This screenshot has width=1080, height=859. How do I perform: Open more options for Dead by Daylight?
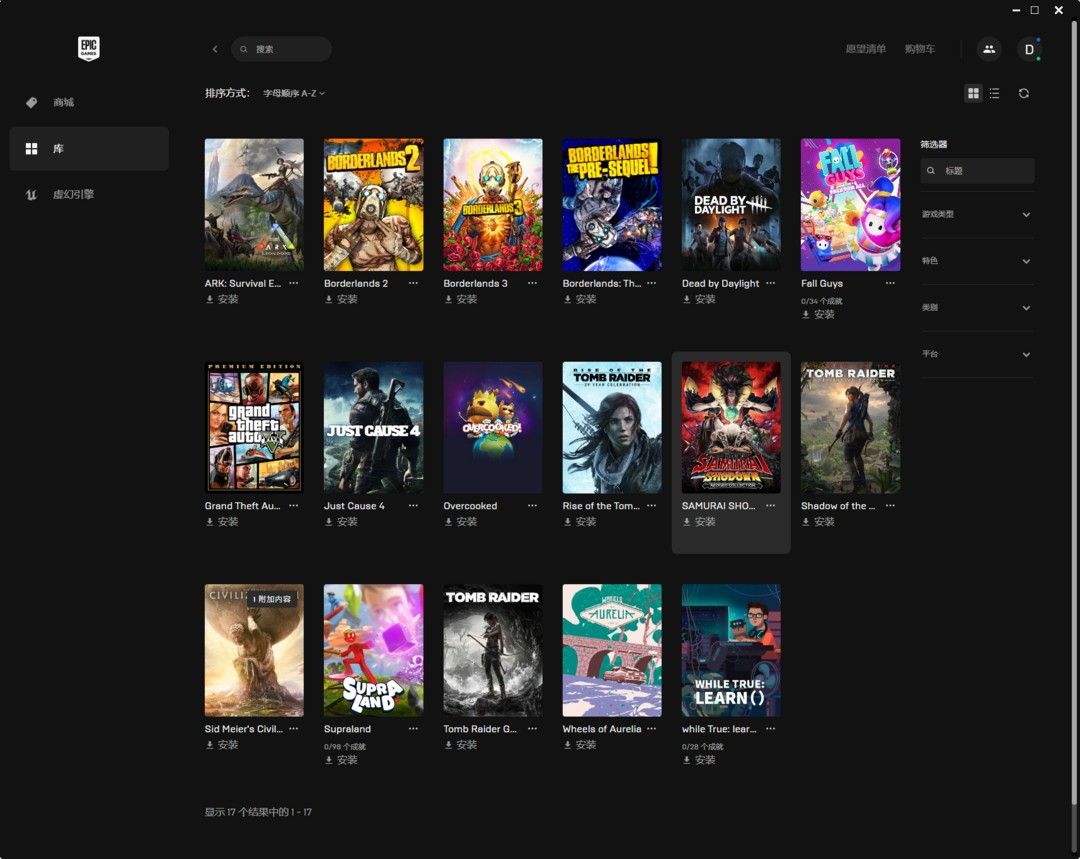[x=771, y=283]
